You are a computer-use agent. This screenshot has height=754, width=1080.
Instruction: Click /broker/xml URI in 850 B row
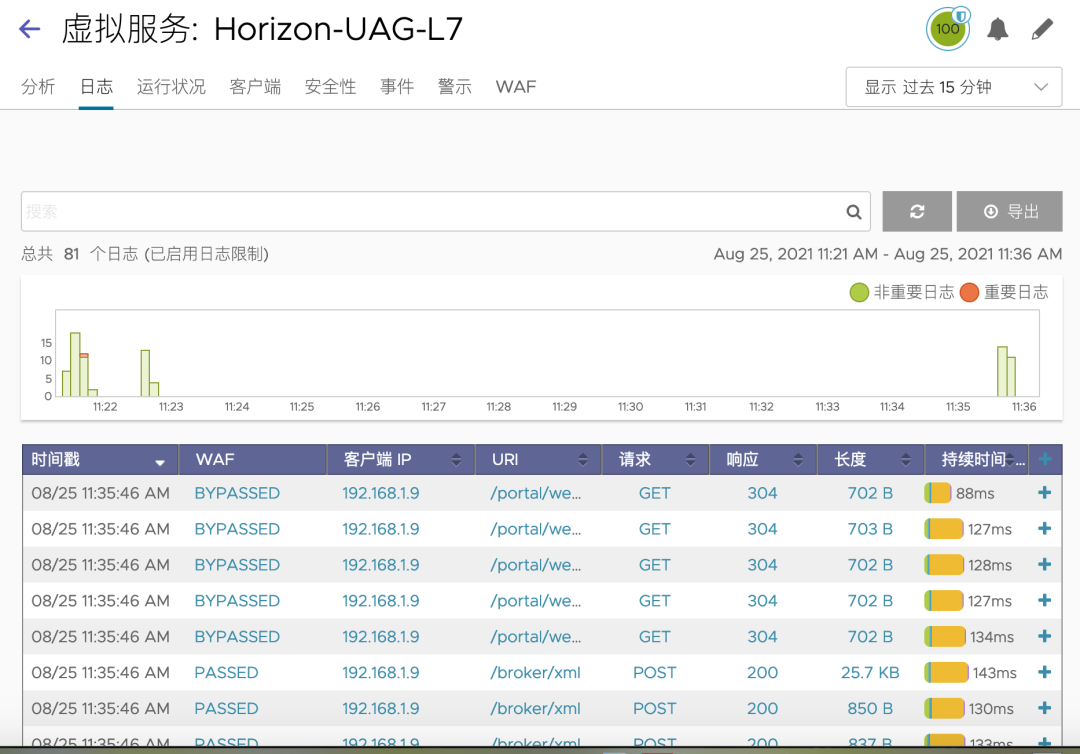coord(535,708)
